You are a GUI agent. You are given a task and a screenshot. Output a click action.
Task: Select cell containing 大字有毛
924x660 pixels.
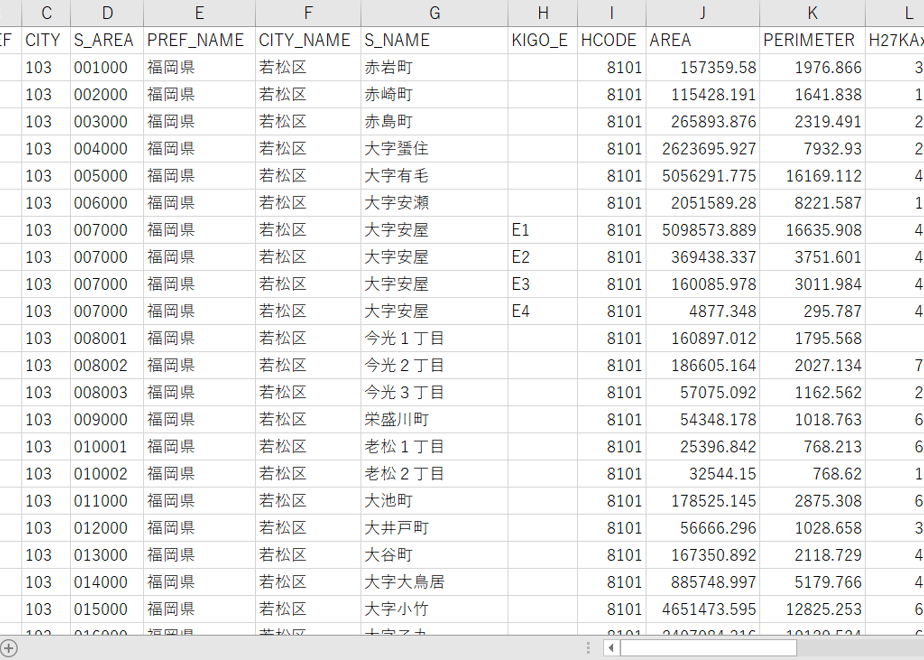434,176
